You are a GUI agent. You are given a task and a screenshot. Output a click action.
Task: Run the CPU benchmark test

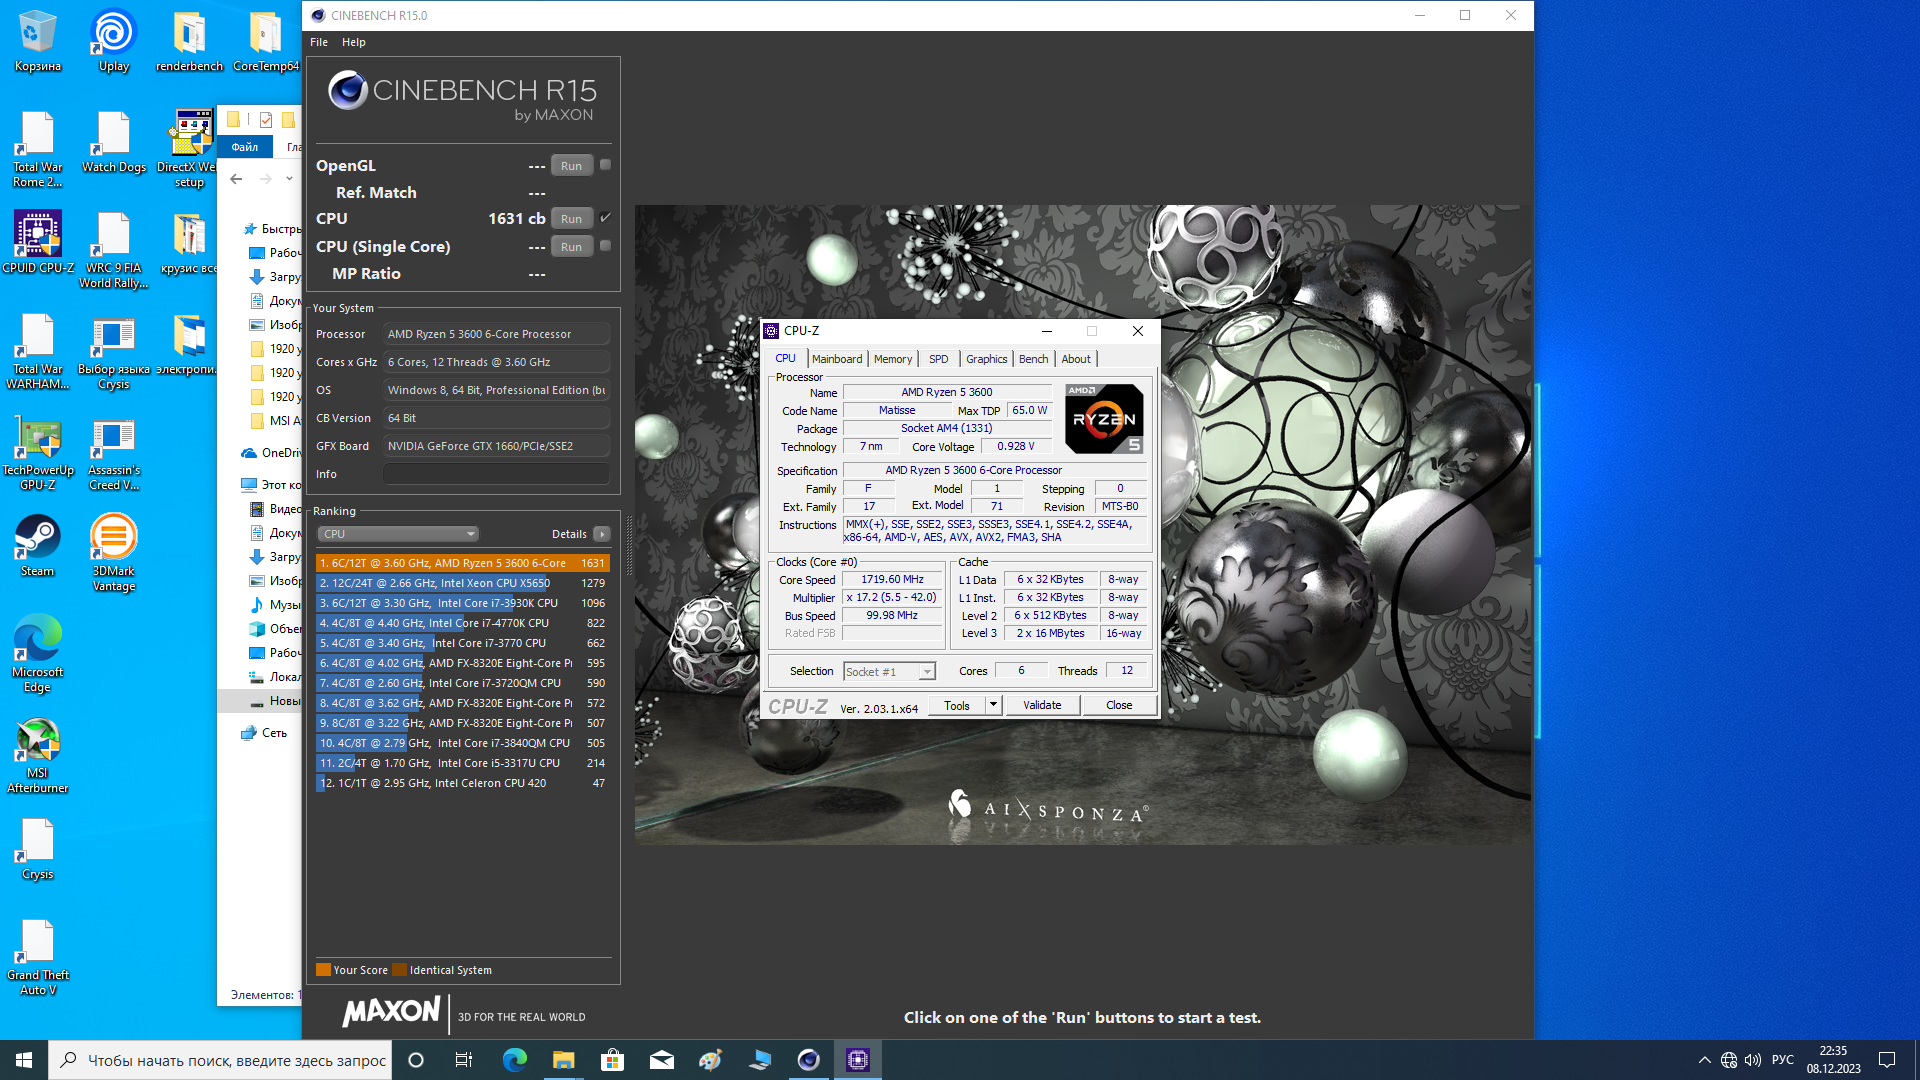[x=571, y=219]
